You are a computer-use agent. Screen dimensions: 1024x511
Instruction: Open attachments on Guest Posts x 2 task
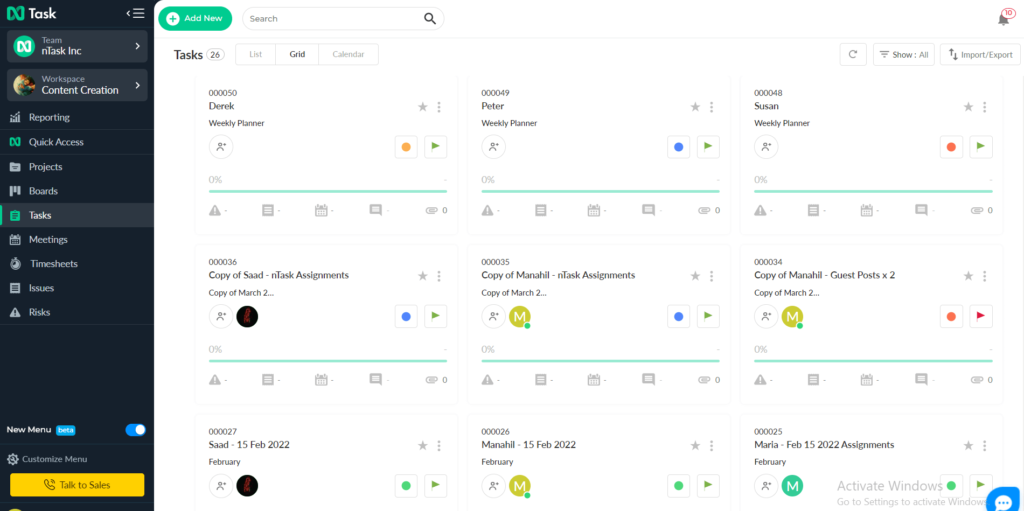point(981,380)
